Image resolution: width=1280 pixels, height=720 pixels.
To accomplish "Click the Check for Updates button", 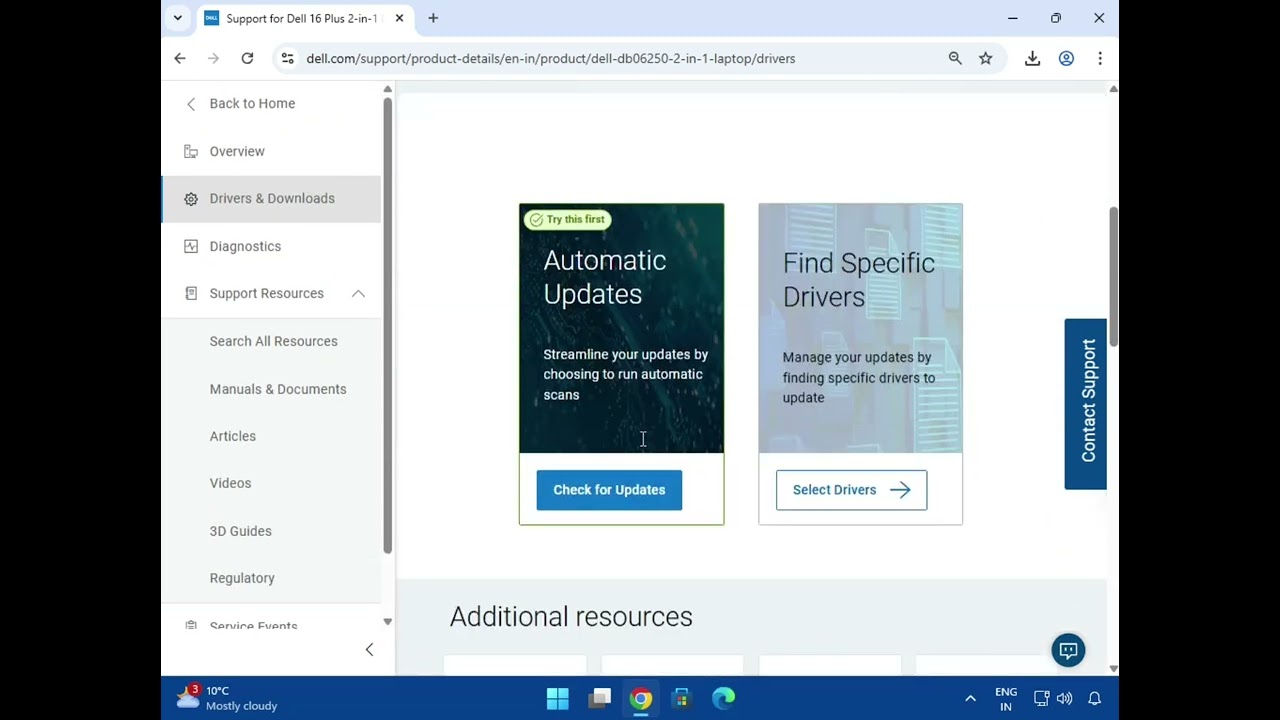I will pos(609,490).
